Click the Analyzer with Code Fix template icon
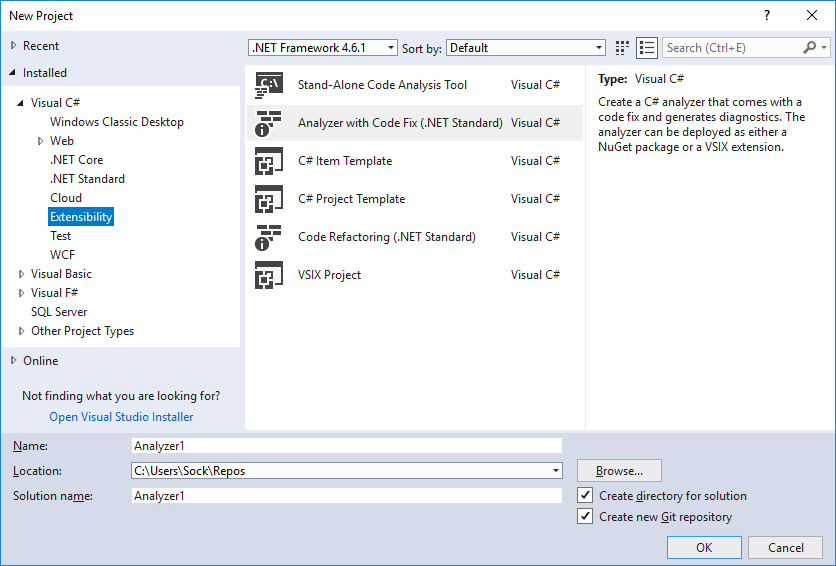The image size is (836, 566). [269, 123]
